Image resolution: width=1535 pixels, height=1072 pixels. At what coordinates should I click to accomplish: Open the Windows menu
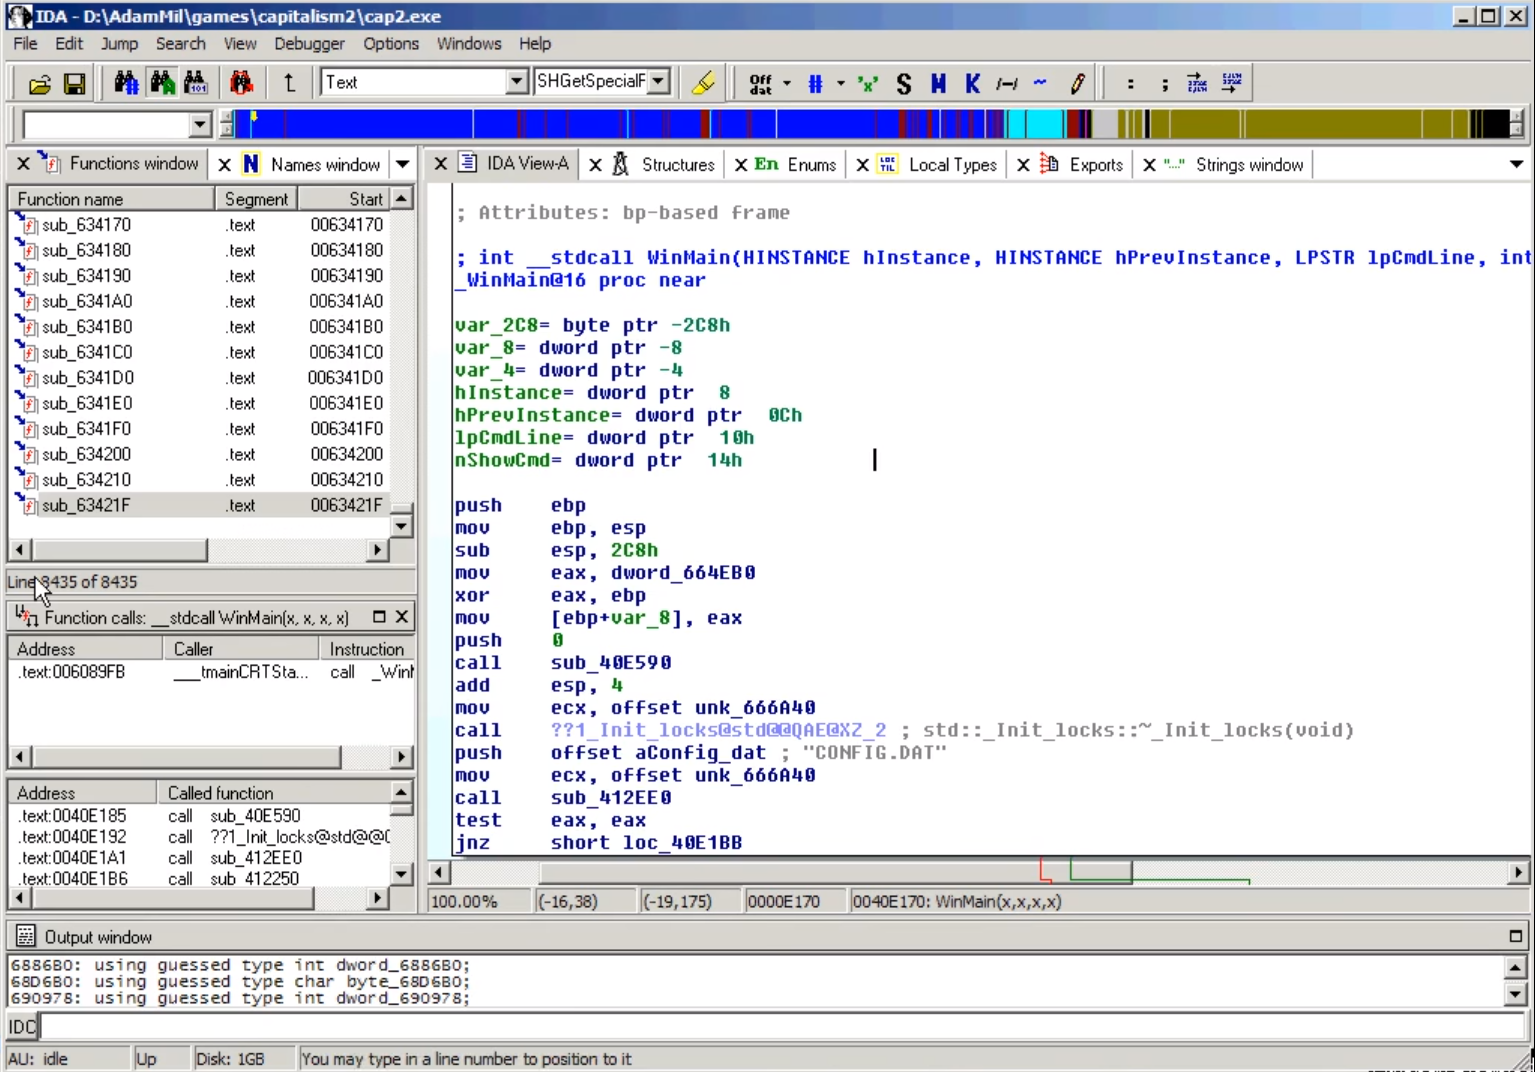pos(469,43)
